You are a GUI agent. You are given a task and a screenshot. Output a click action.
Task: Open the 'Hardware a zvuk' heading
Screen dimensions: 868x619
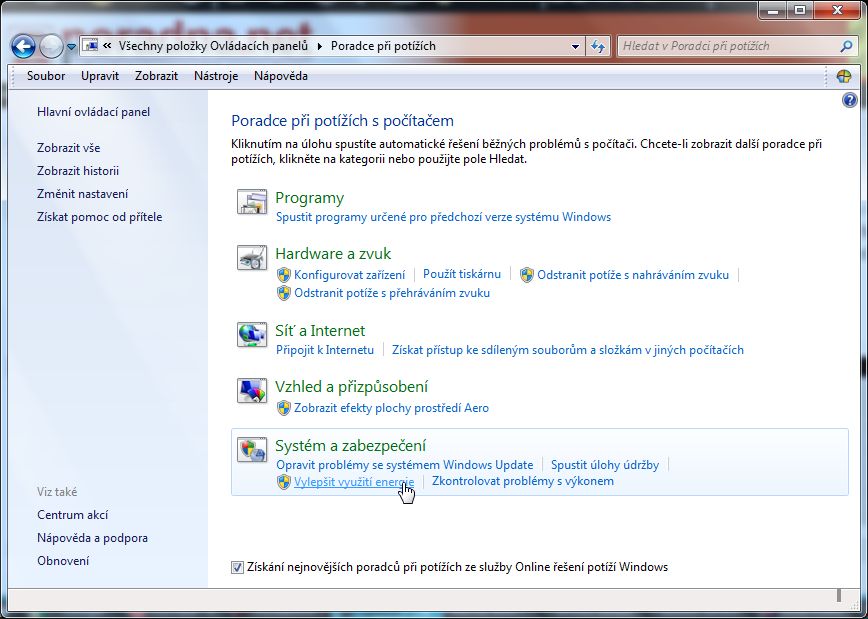333,254
